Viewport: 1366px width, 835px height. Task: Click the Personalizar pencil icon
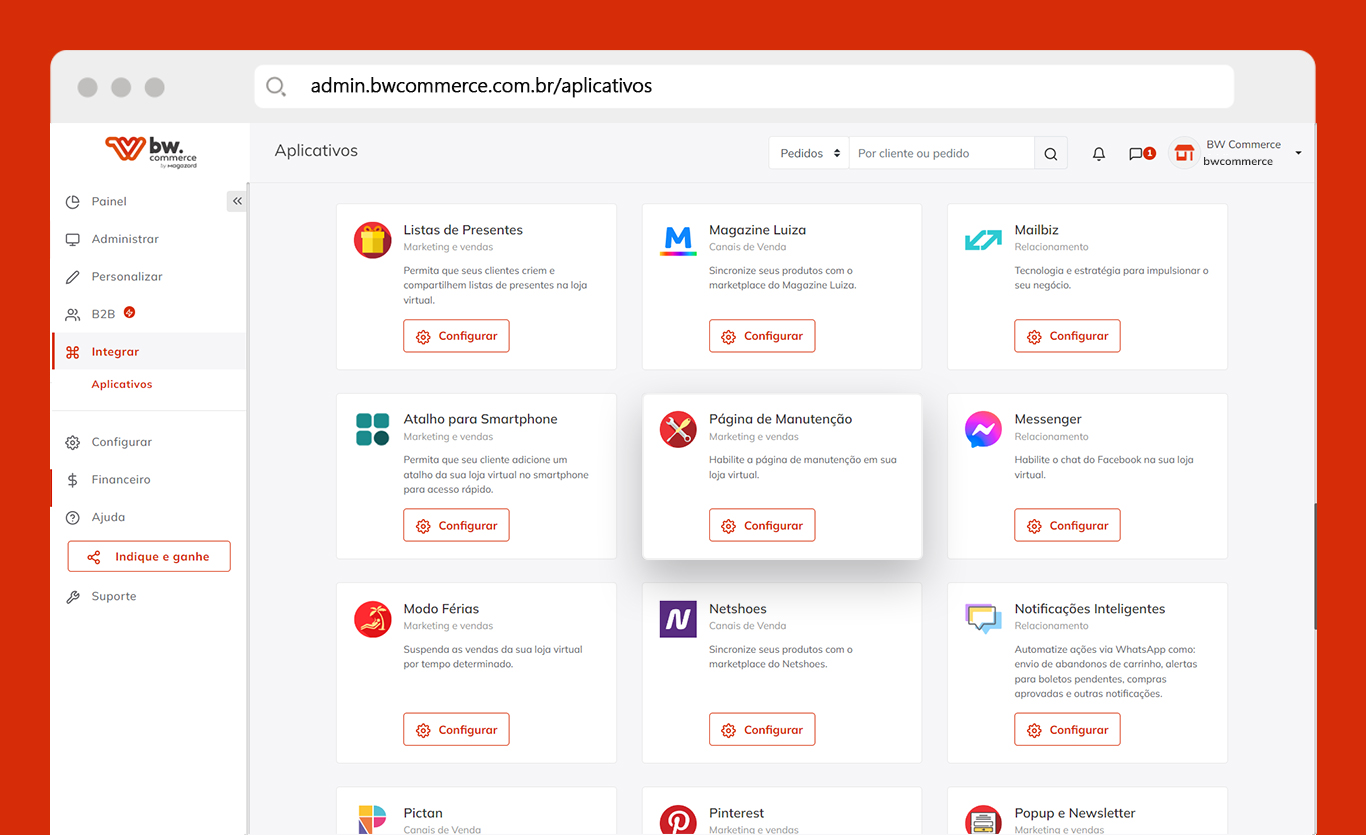(72, 276)
